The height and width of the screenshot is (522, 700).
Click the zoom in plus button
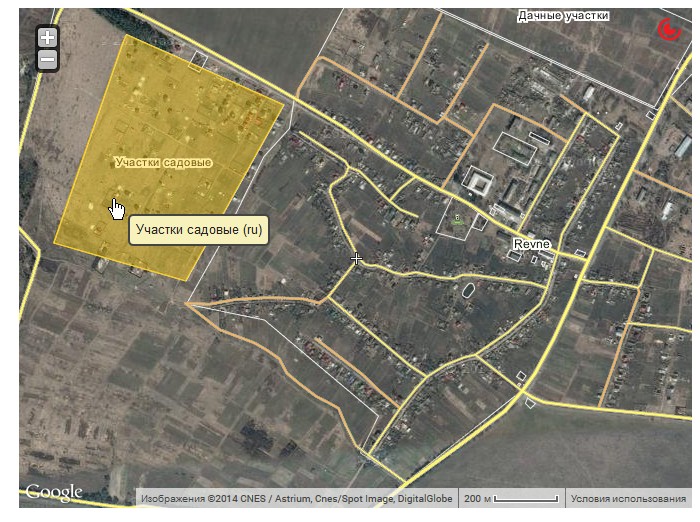click(47, 39)
